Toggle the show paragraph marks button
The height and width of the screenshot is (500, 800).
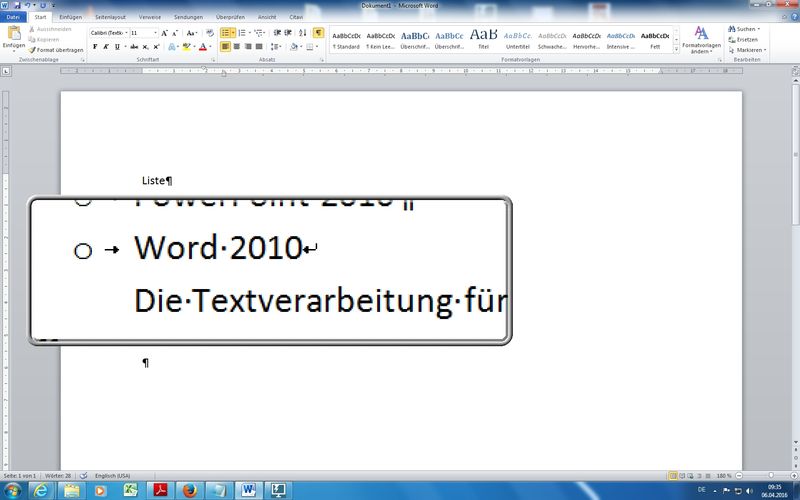tap(318, 33)
